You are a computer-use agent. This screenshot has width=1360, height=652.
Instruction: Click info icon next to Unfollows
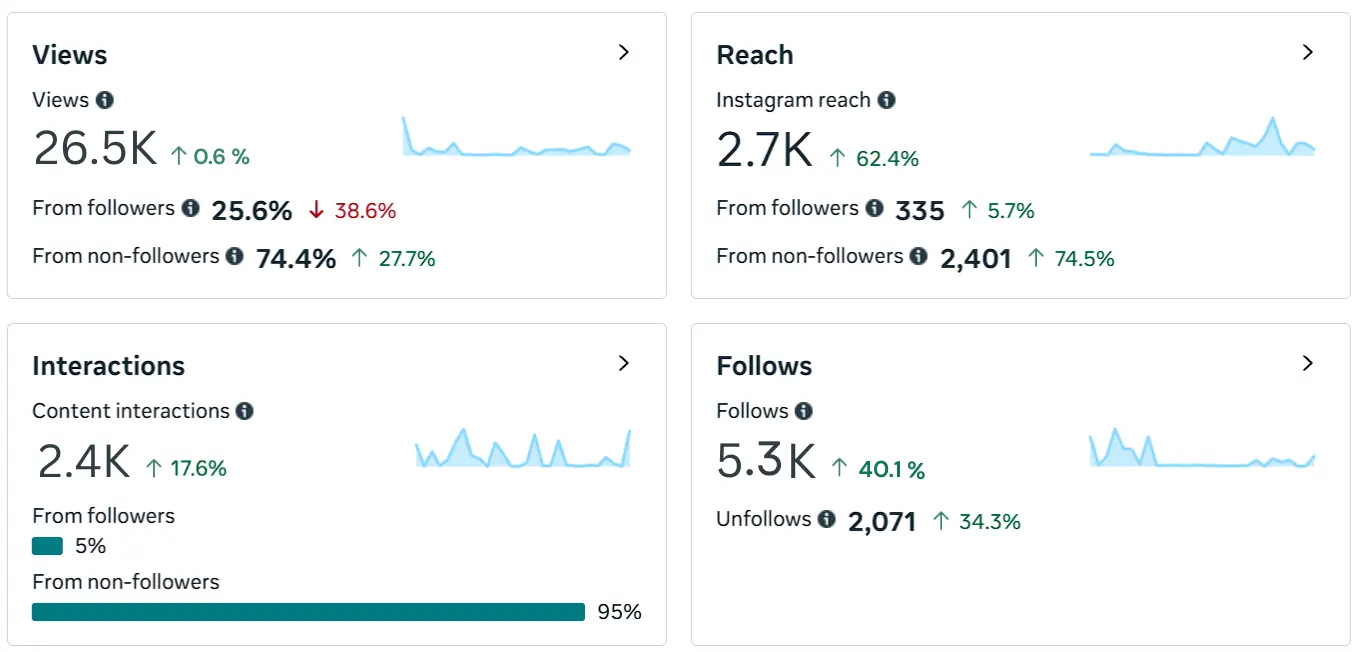(x=827, y=519)
